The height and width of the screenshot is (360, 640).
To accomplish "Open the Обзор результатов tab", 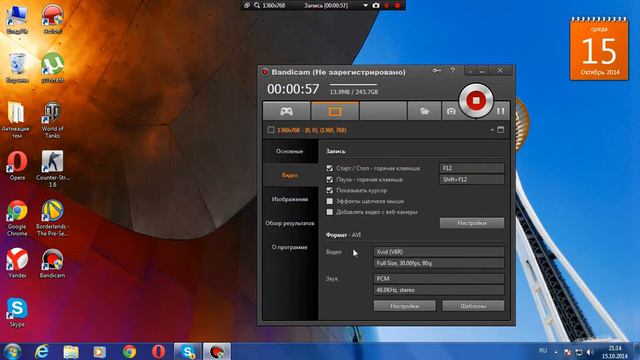I will (290, 223).
